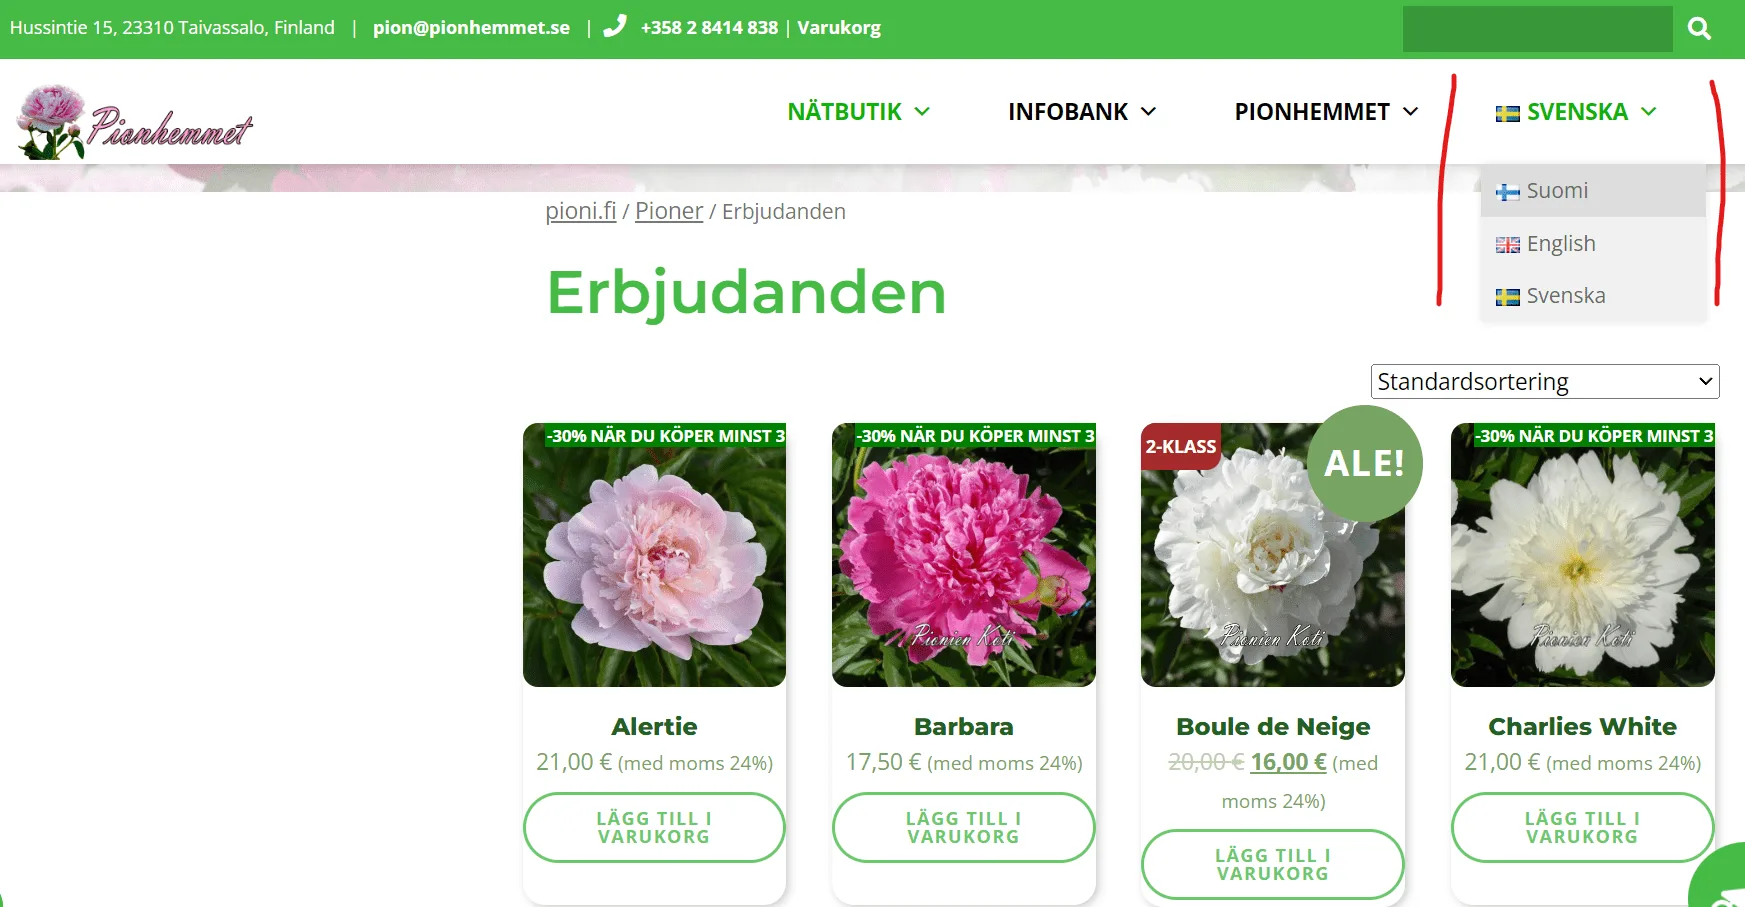Click the ALE! sale badge
Image resolution: width=1745 pixels, height=907 pixels.
(x=1364, y=463)
